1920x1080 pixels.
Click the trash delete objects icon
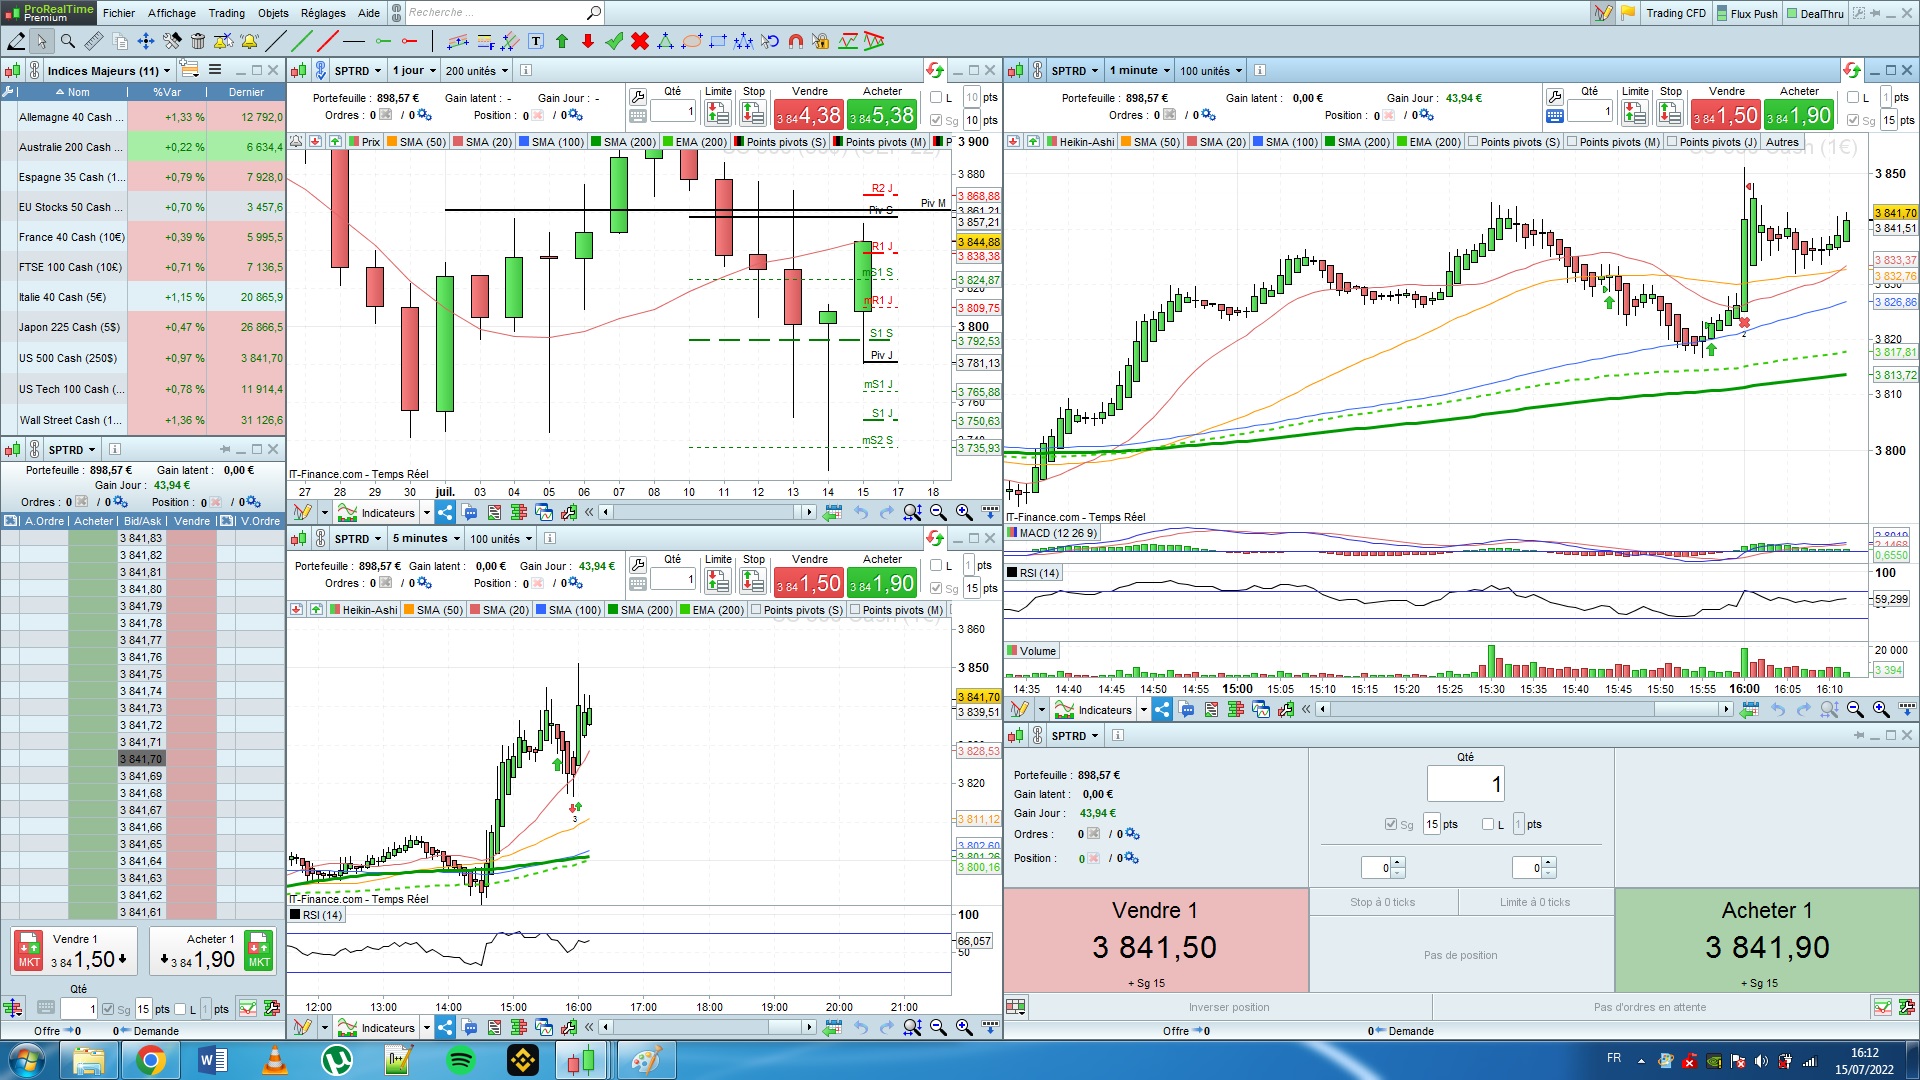click(x=198, y=41)
